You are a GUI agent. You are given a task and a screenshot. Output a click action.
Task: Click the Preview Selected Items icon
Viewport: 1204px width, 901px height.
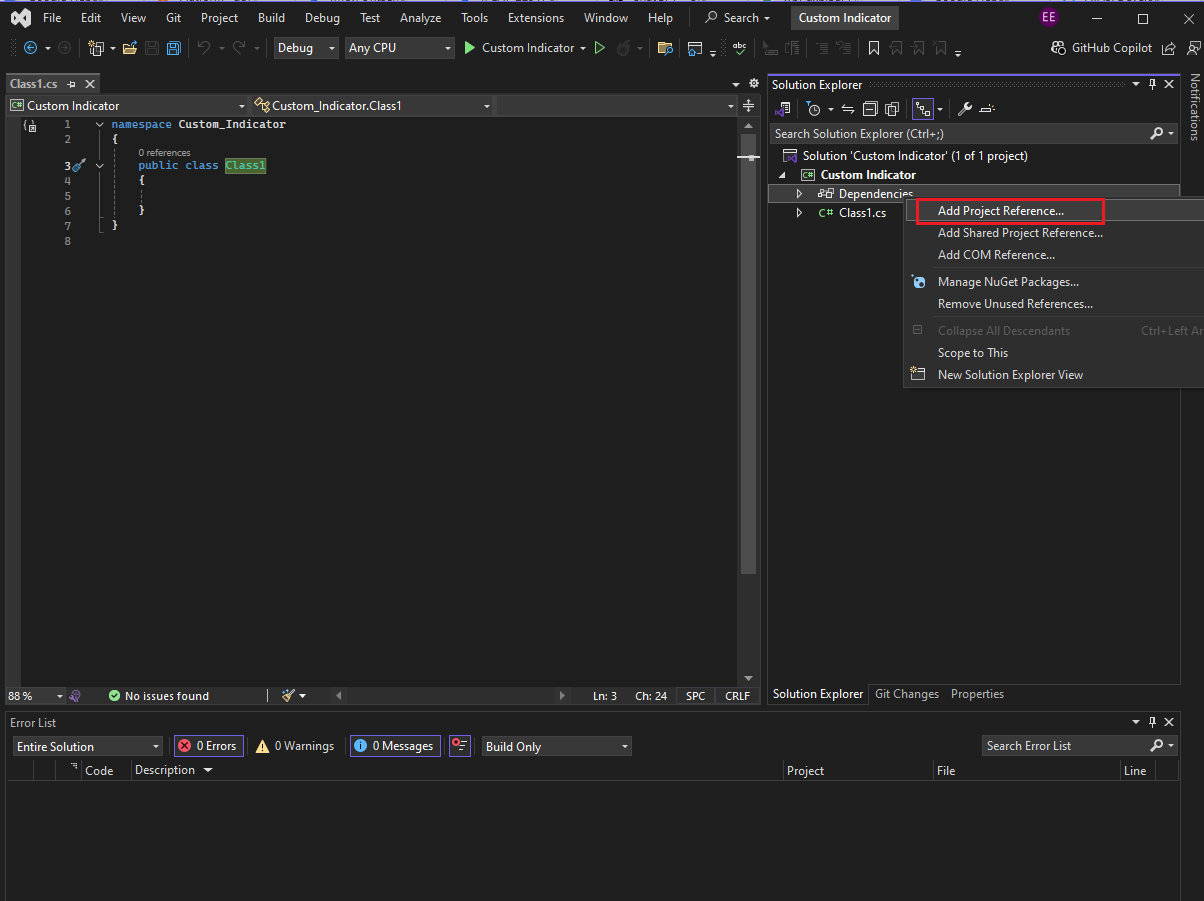987,109
